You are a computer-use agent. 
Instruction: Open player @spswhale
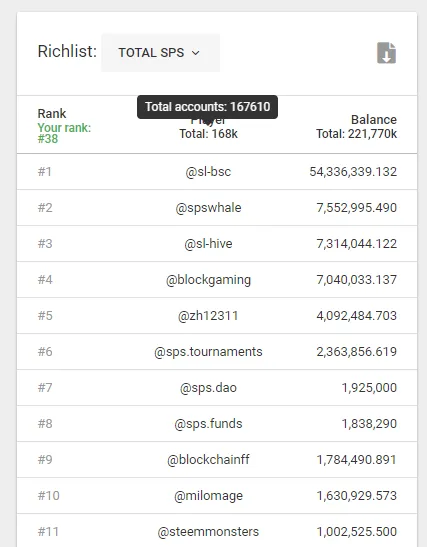point(208,208)
